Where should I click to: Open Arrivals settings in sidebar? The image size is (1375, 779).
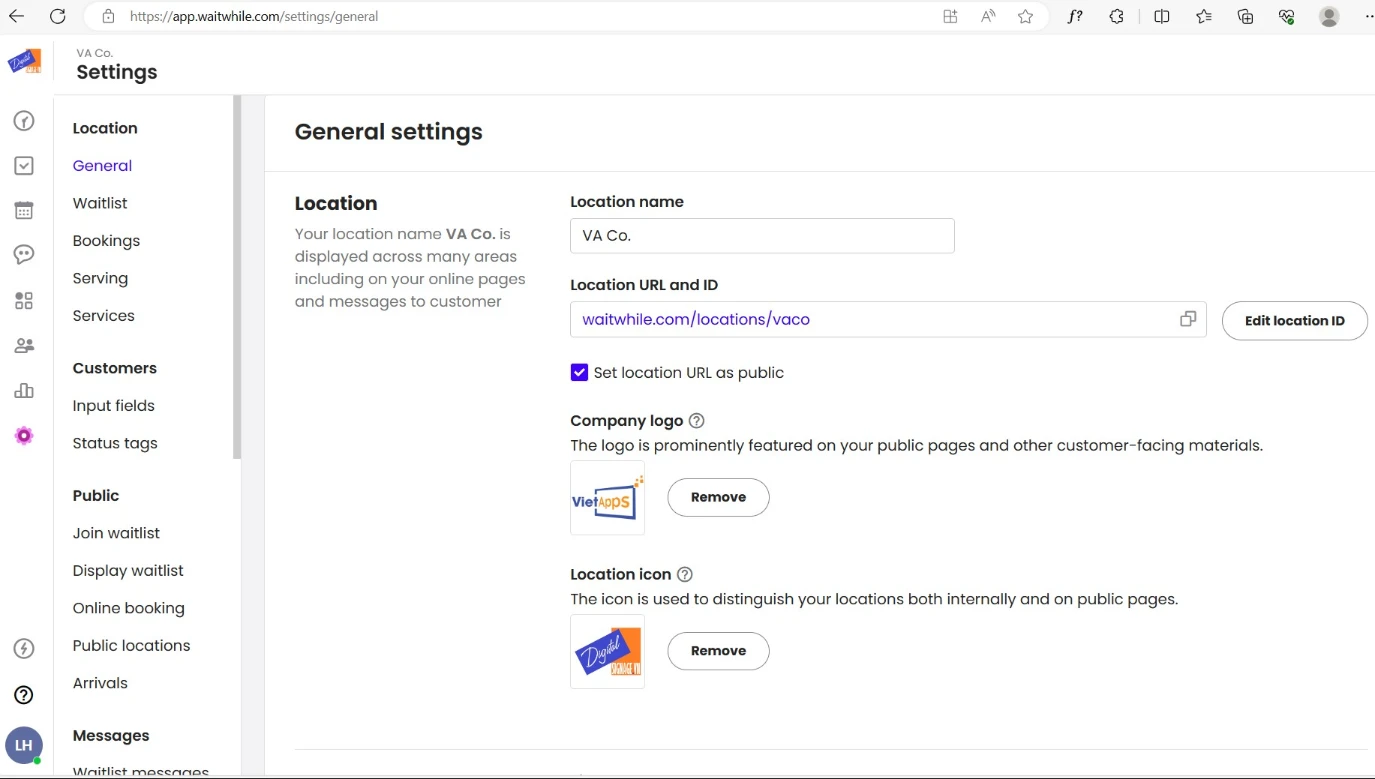click(x=100, y=683)
